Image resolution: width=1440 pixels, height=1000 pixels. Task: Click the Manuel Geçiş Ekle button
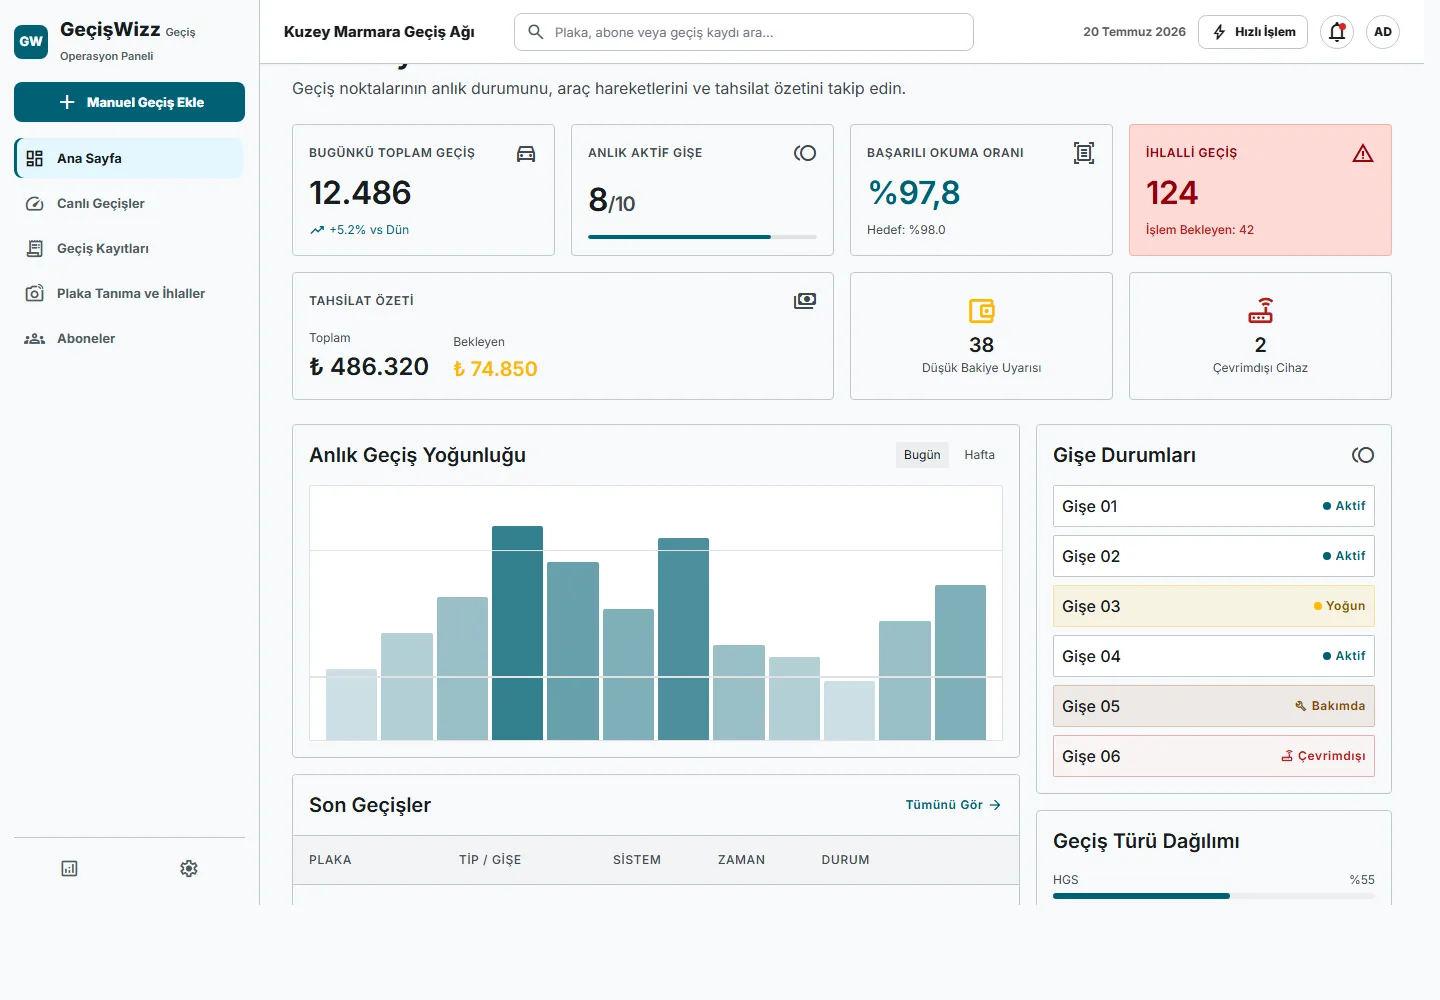[x=129, y=102]
